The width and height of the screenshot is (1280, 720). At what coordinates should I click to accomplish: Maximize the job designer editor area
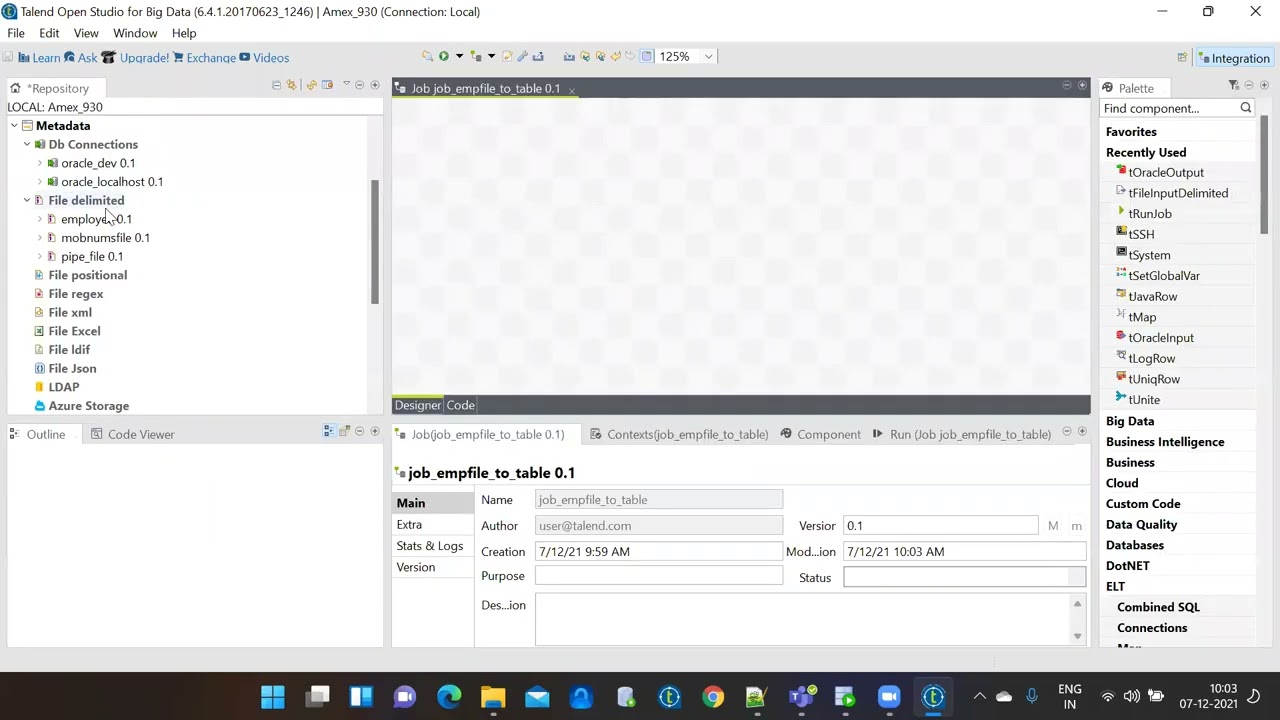coord(1082,86)
